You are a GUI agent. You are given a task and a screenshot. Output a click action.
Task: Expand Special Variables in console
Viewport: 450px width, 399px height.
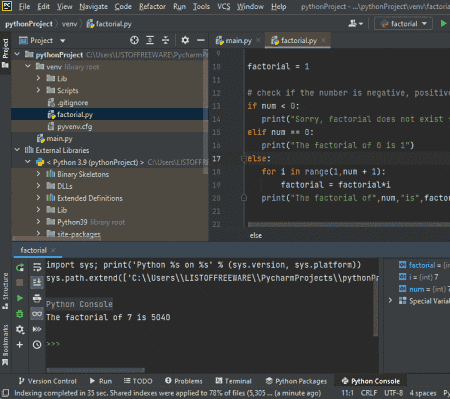point(390,301)
